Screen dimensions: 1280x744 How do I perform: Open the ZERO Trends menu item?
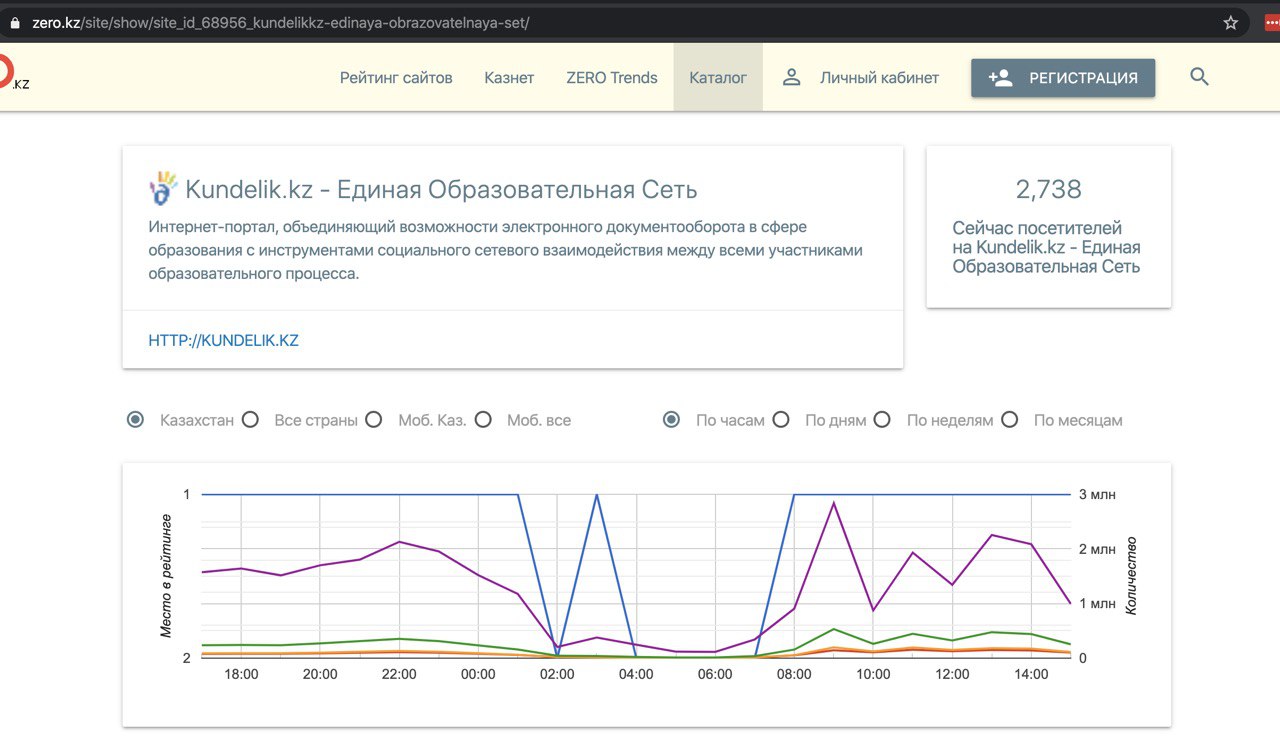pyautogui.click(x=612, y=77)
